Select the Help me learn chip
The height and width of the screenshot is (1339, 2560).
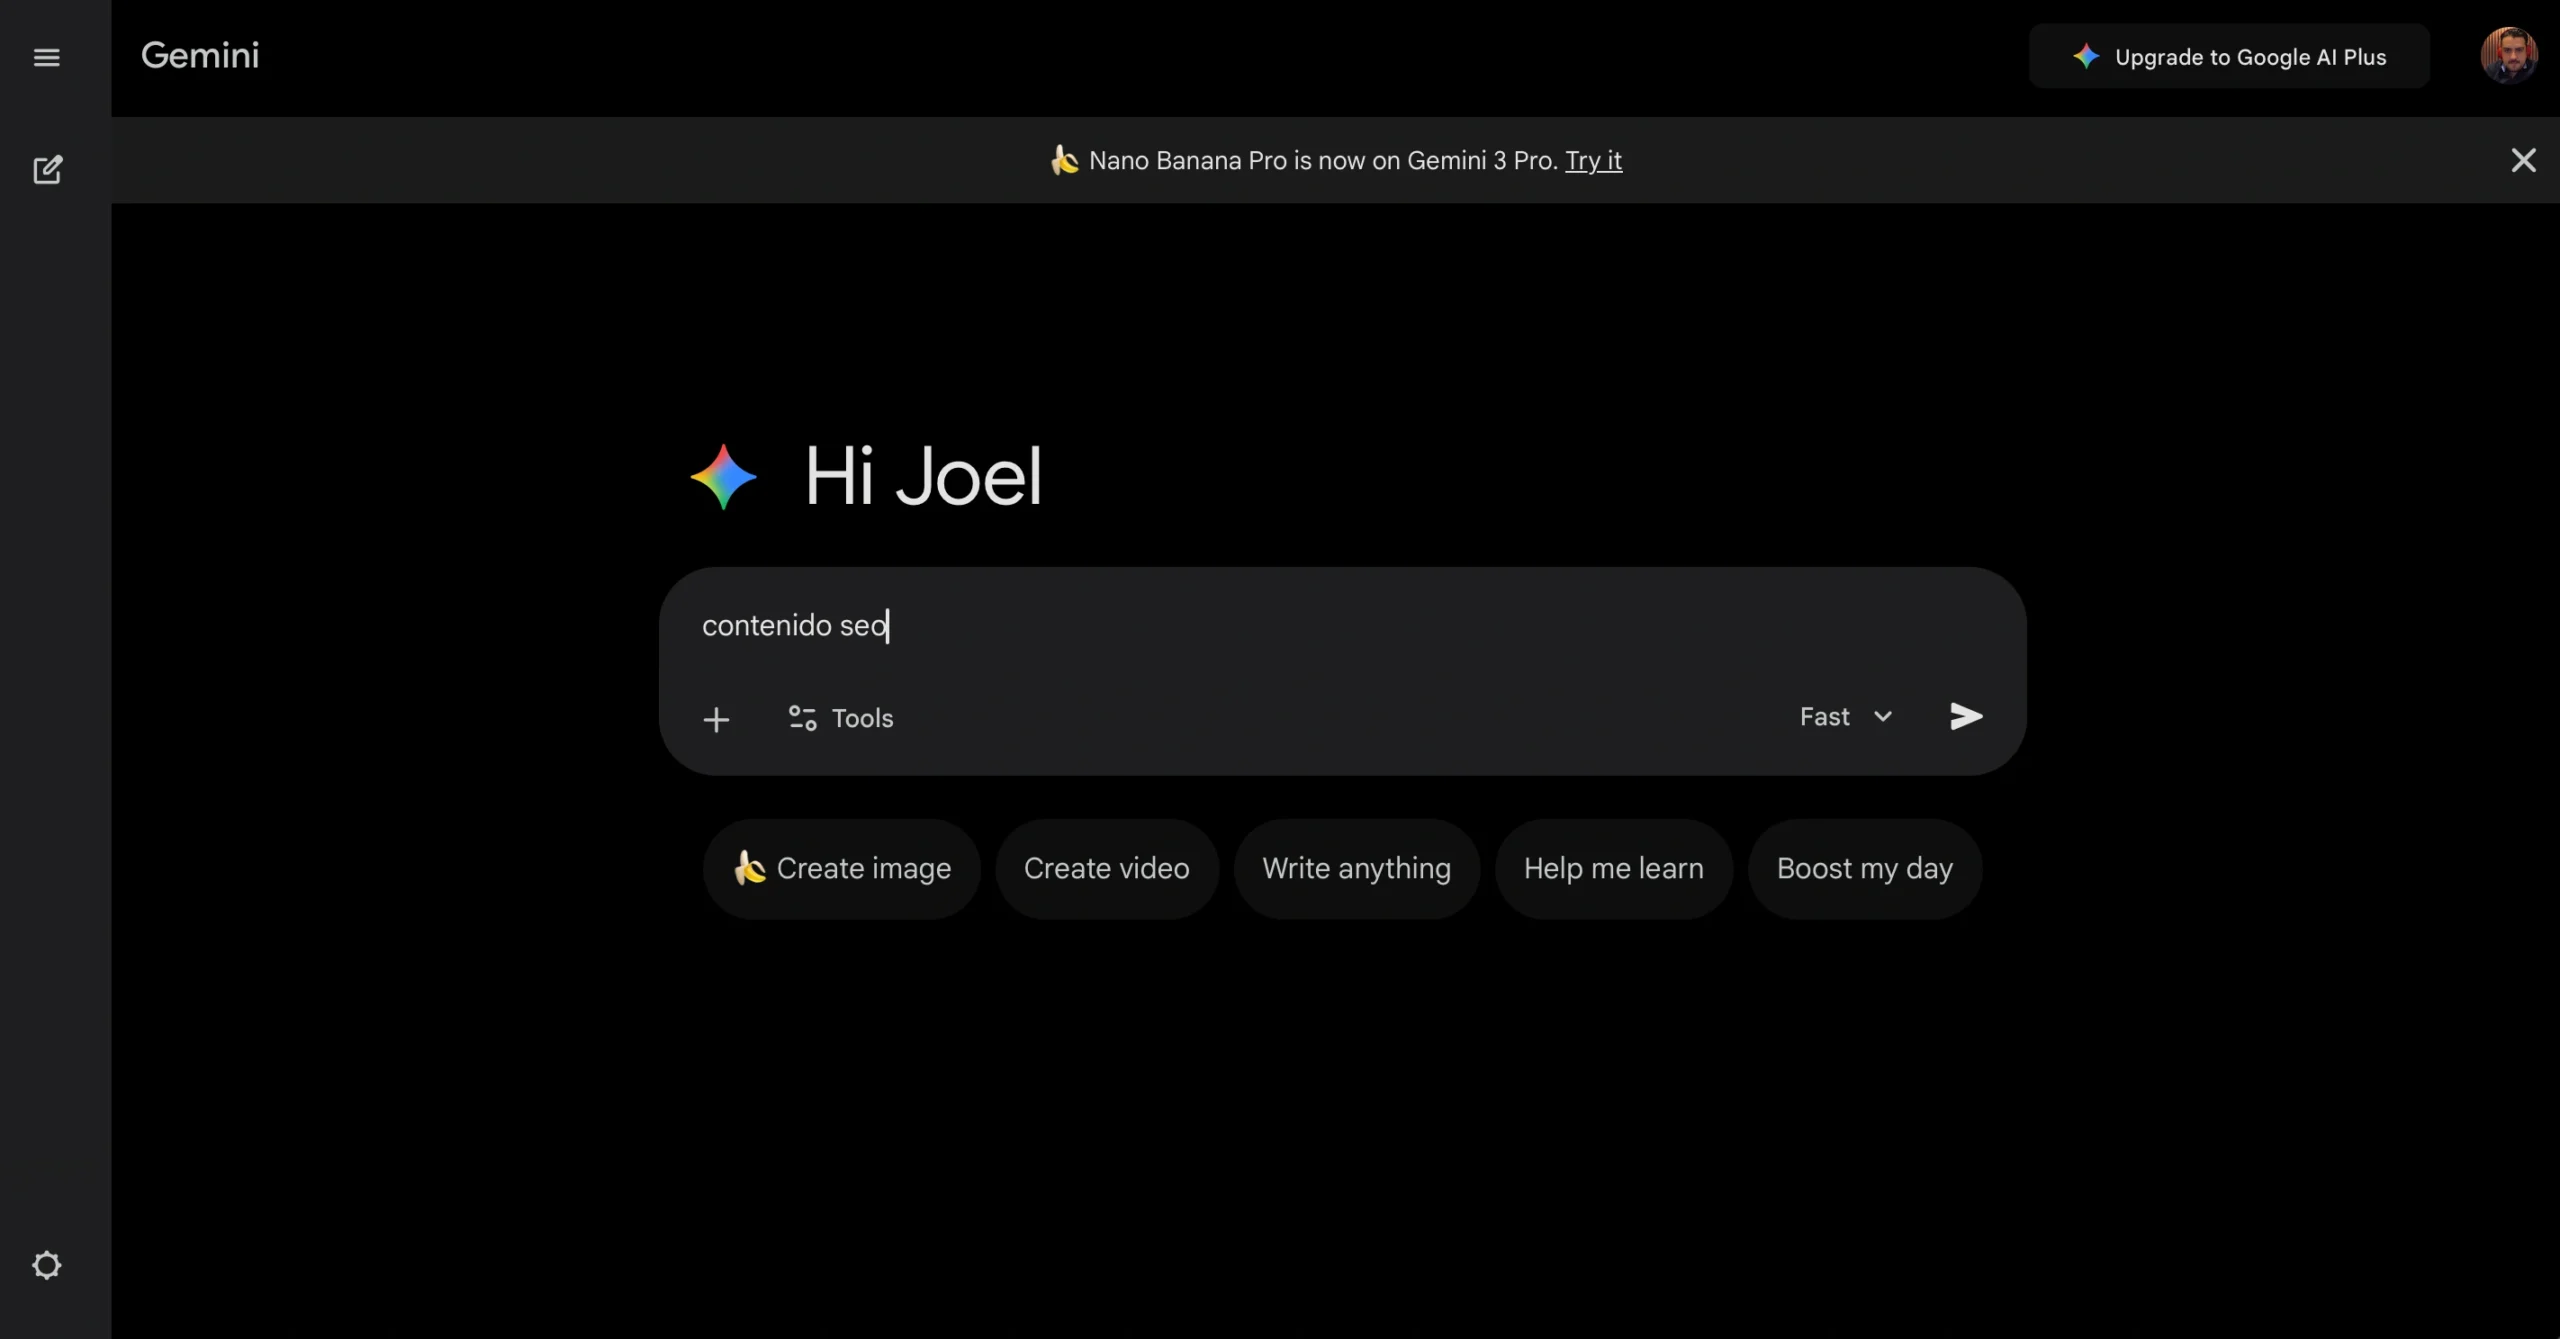pos(1613,868)
